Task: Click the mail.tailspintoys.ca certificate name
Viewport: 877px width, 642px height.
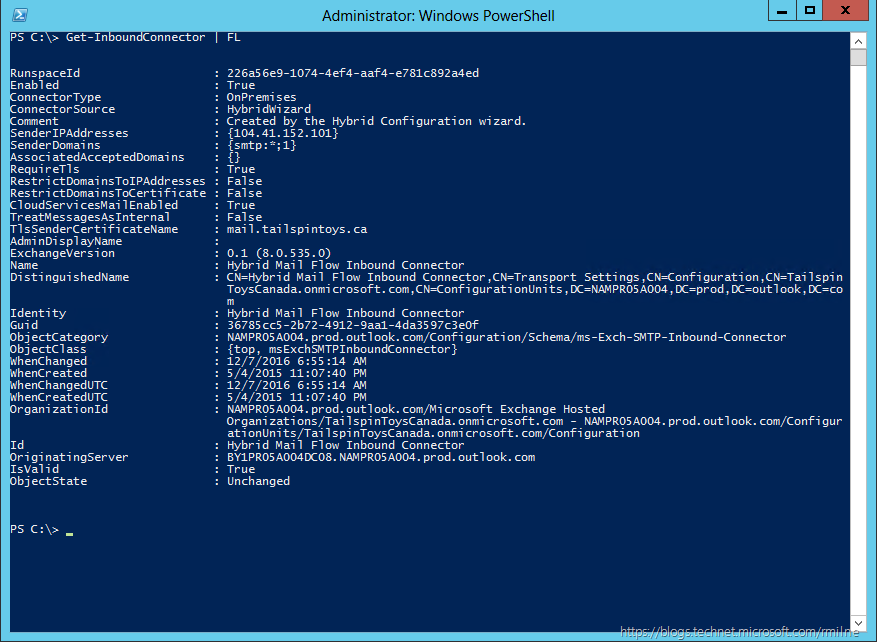Action: tap(298, 229)
